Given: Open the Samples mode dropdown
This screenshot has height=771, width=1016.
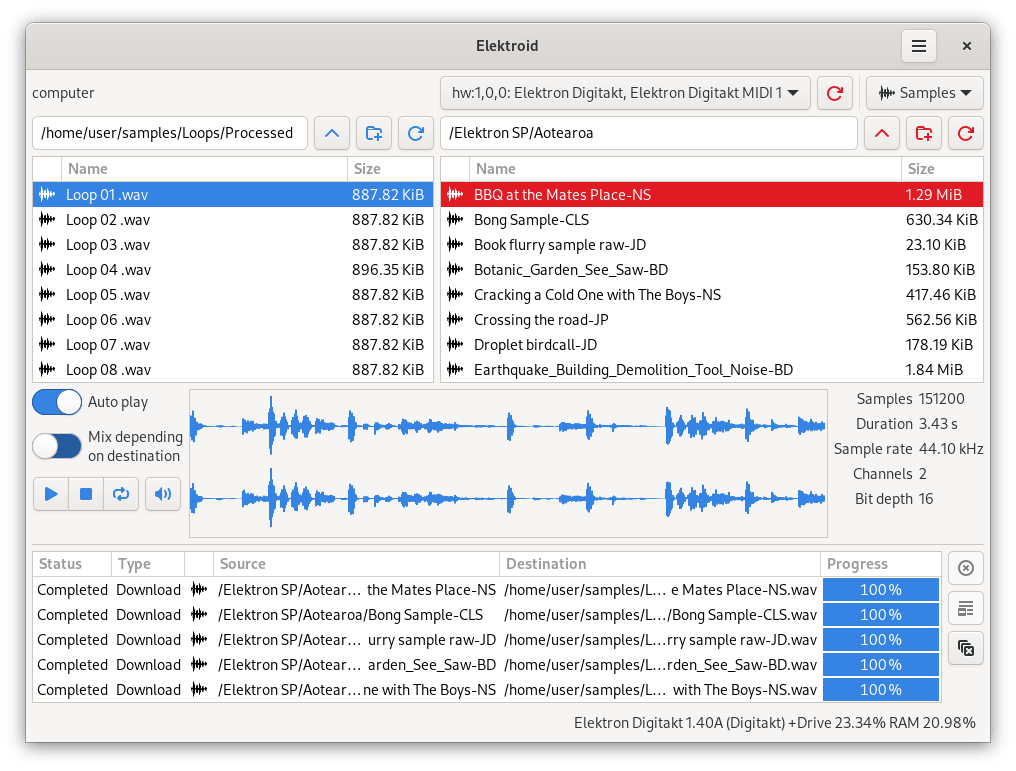Looking at the screenshot, I should [924, 93].
